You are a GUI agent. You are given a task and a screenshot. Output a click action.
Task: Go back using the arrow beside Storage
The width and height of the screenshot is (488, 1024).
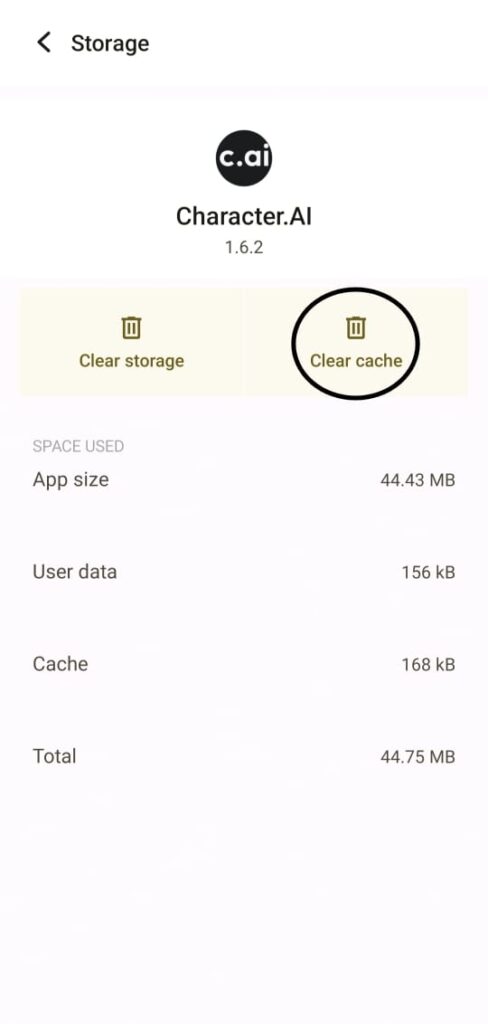(44, 43)
